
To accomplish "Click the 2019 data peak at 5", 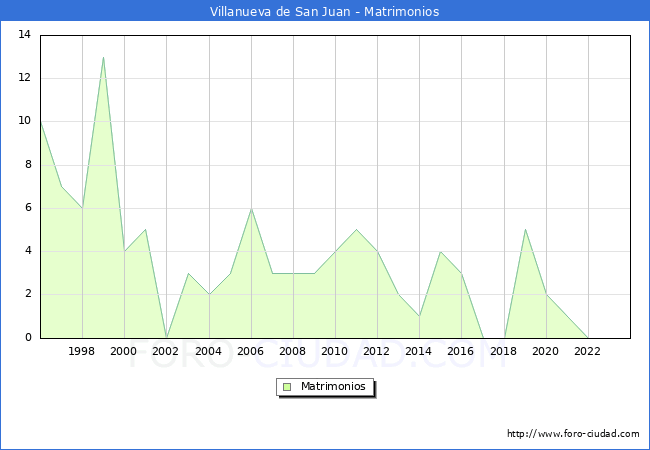I will [x=525, y=230].
